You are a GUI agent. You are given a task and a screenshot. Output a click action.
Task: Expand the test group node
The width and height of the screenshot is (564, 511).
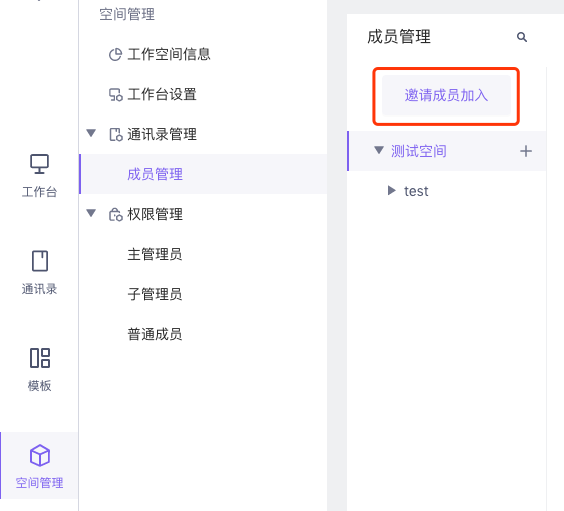[392, 190]
